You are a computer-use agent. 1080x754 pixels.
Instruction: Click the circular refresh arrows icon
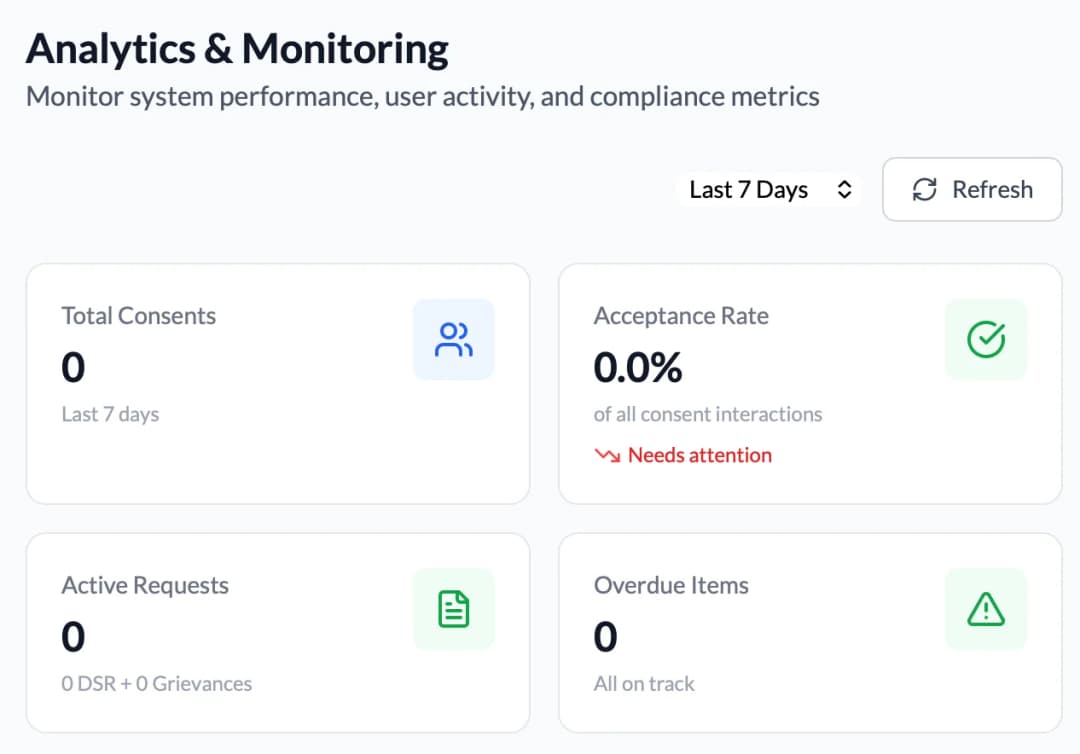(924, 189)
